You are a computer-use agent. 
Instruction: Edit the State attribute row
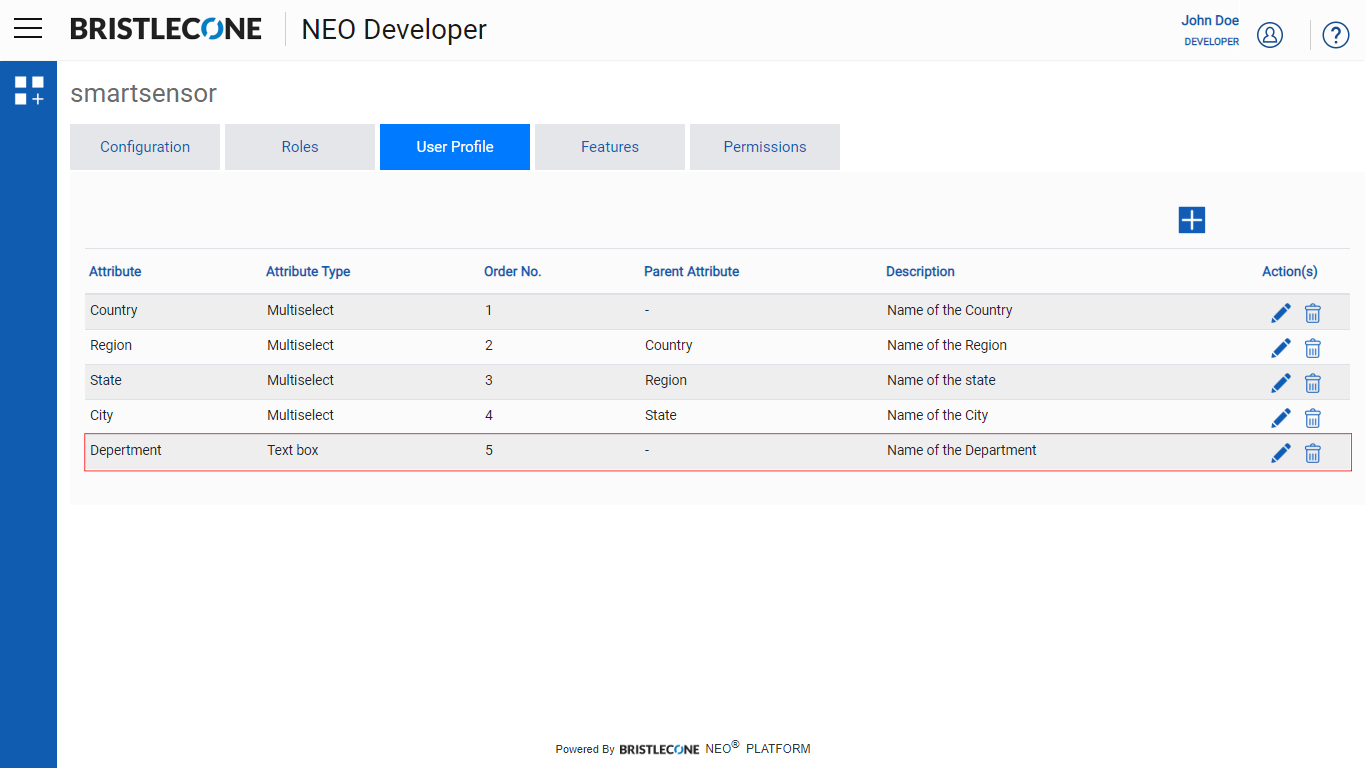click(x=1281, y=383)
